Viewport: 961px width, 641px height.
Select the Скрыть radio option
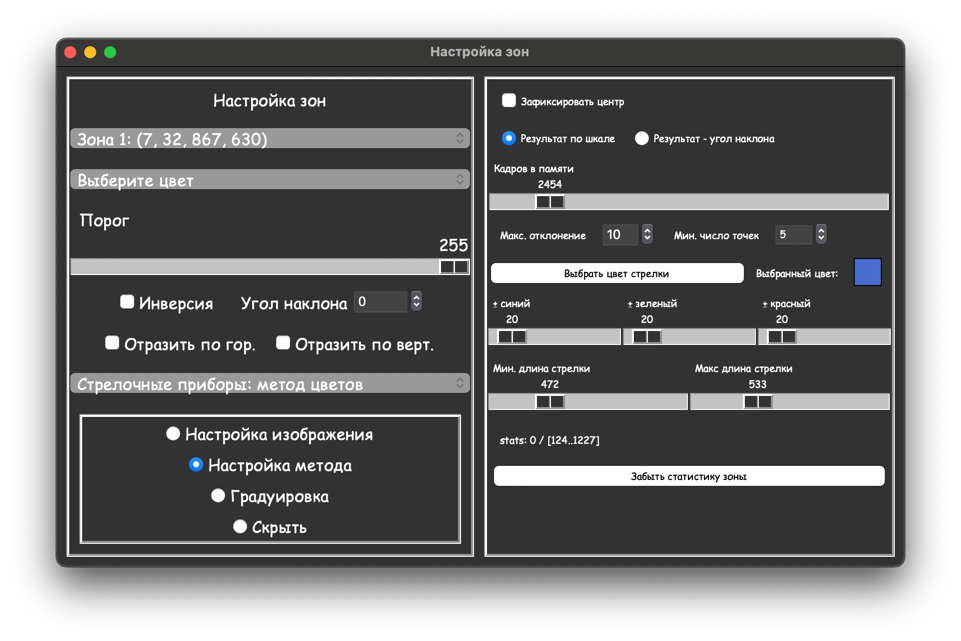click(x=240, y=526)
